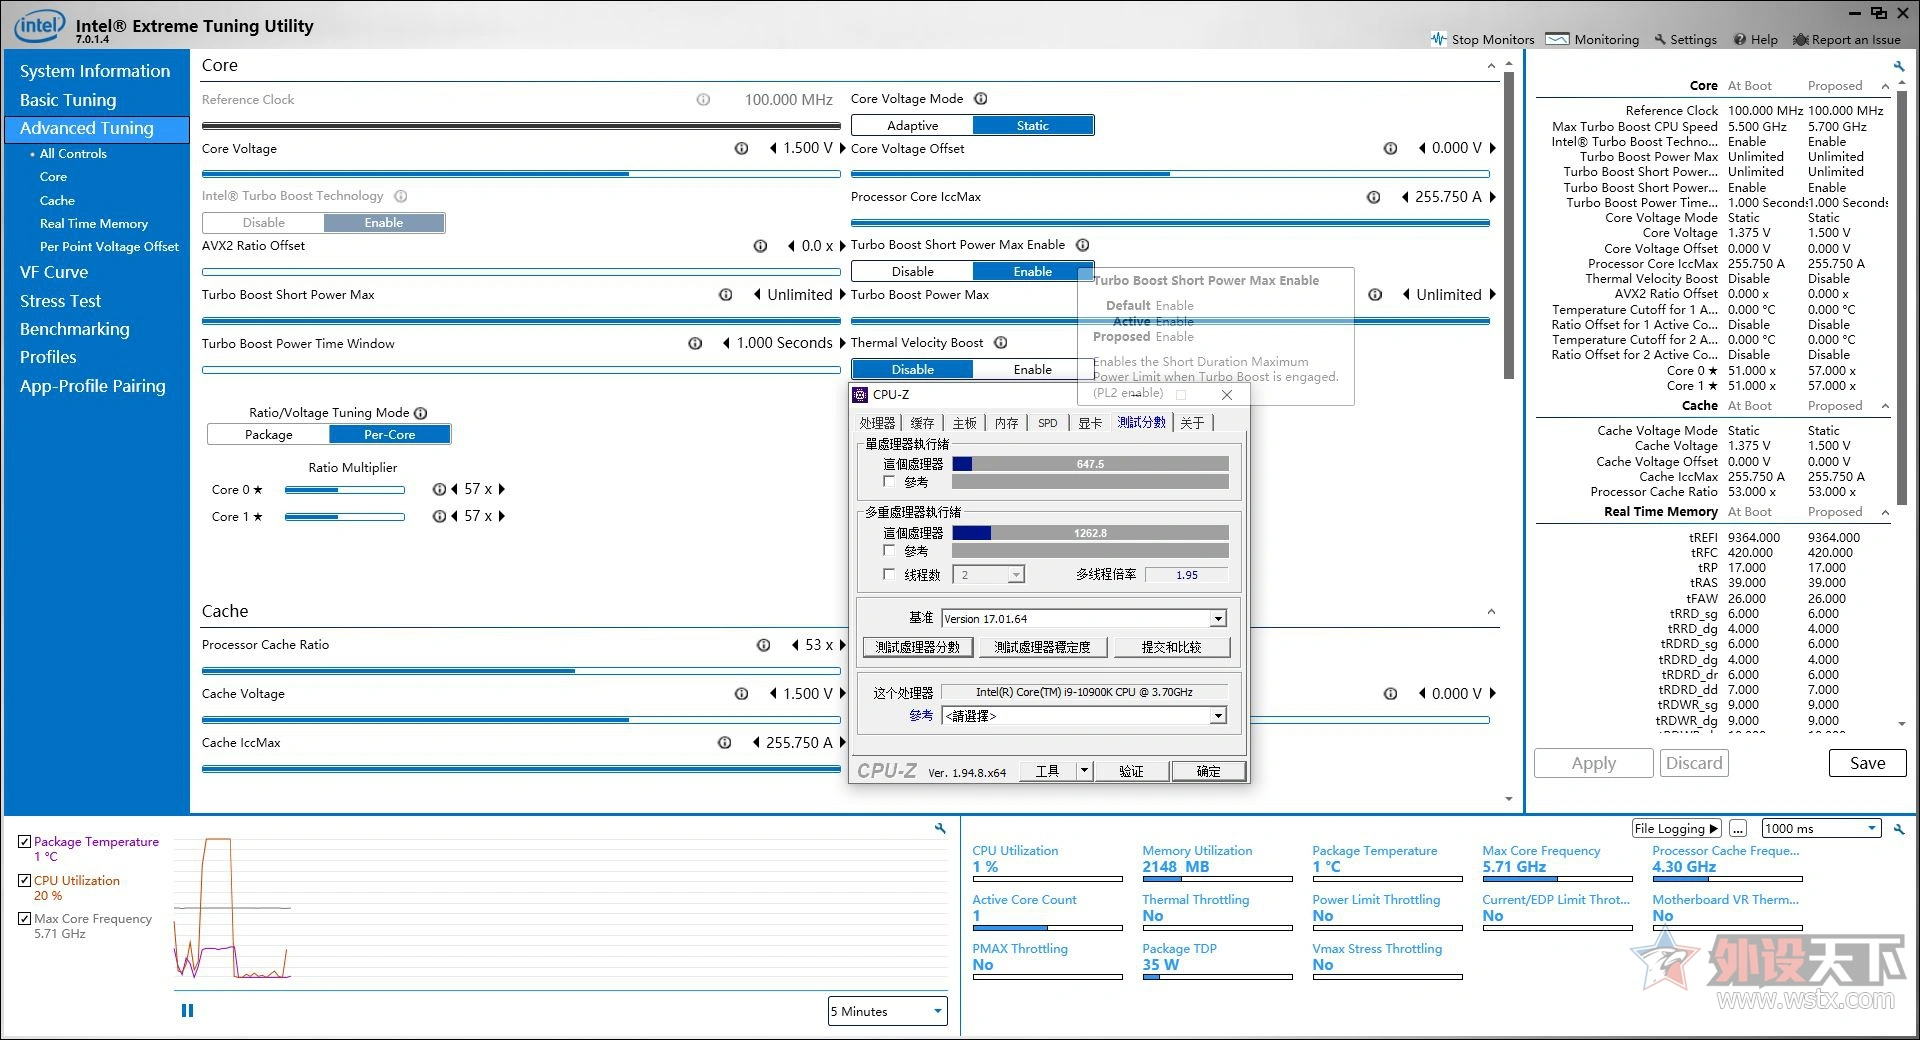Increase Processor Core IccMax with right arrow
Image resolution: width=1920 pixels, height=1040 pixels.
[1492, 197]
